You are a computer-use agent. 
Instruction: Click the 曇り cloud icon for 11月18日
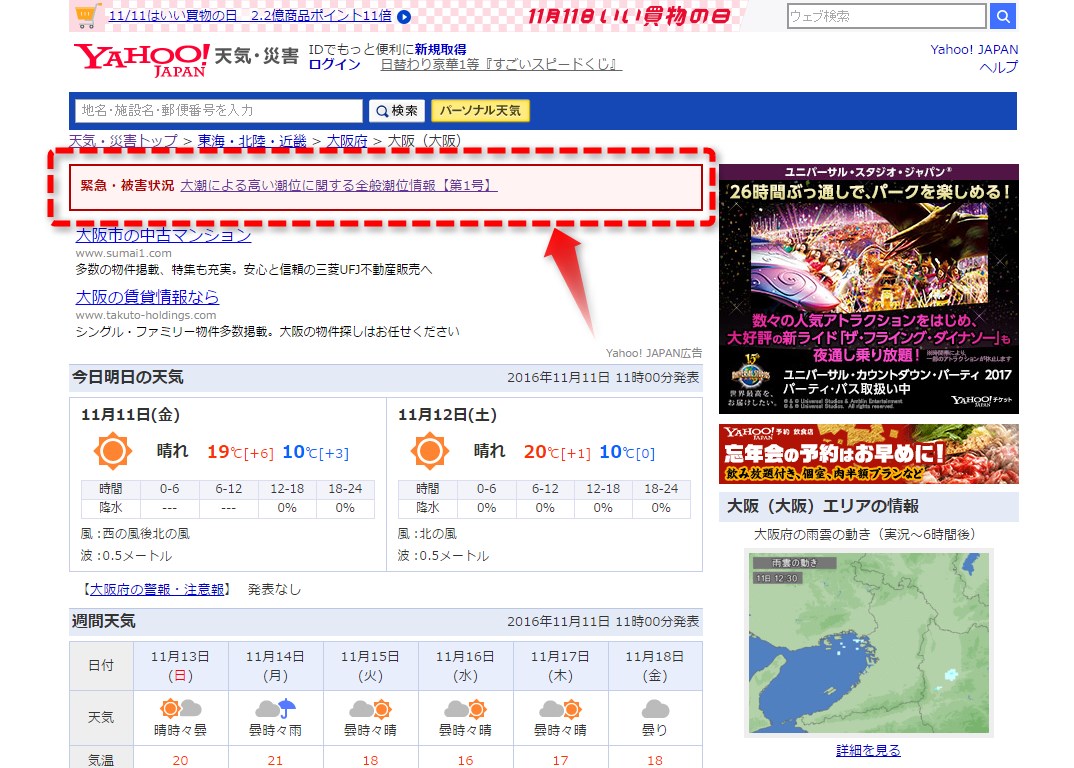655,708
